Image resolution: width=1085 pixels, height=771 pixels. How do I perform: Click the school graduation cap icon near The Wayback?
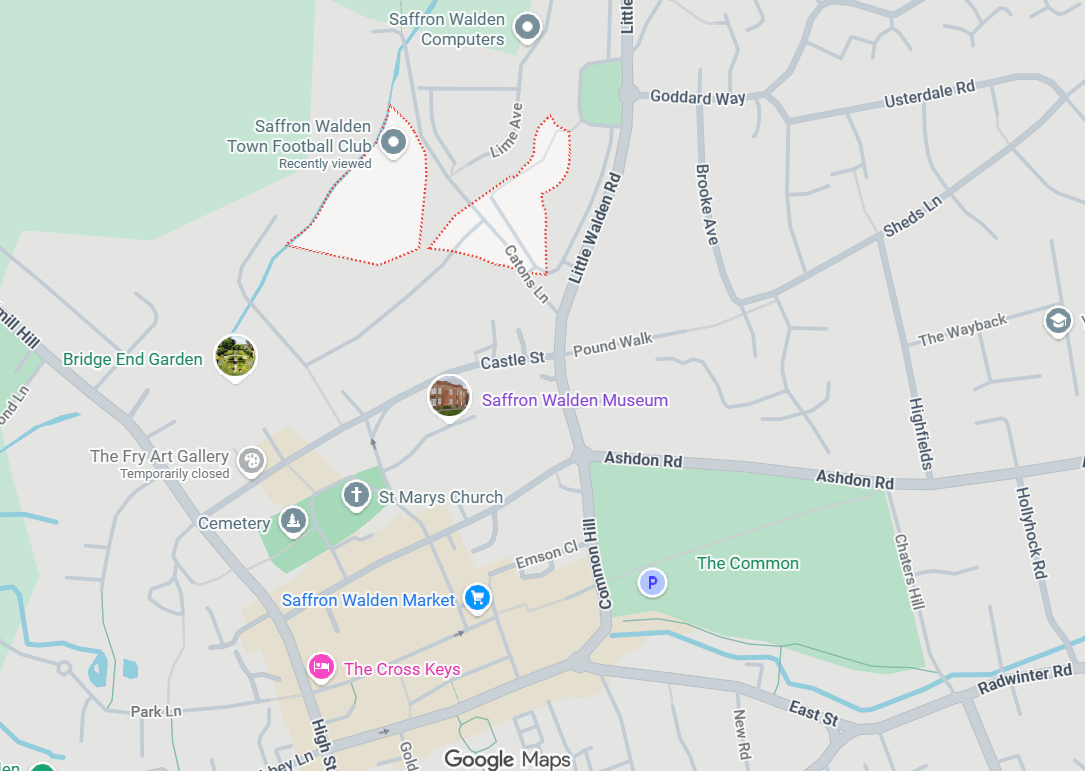pos(1058,322)
